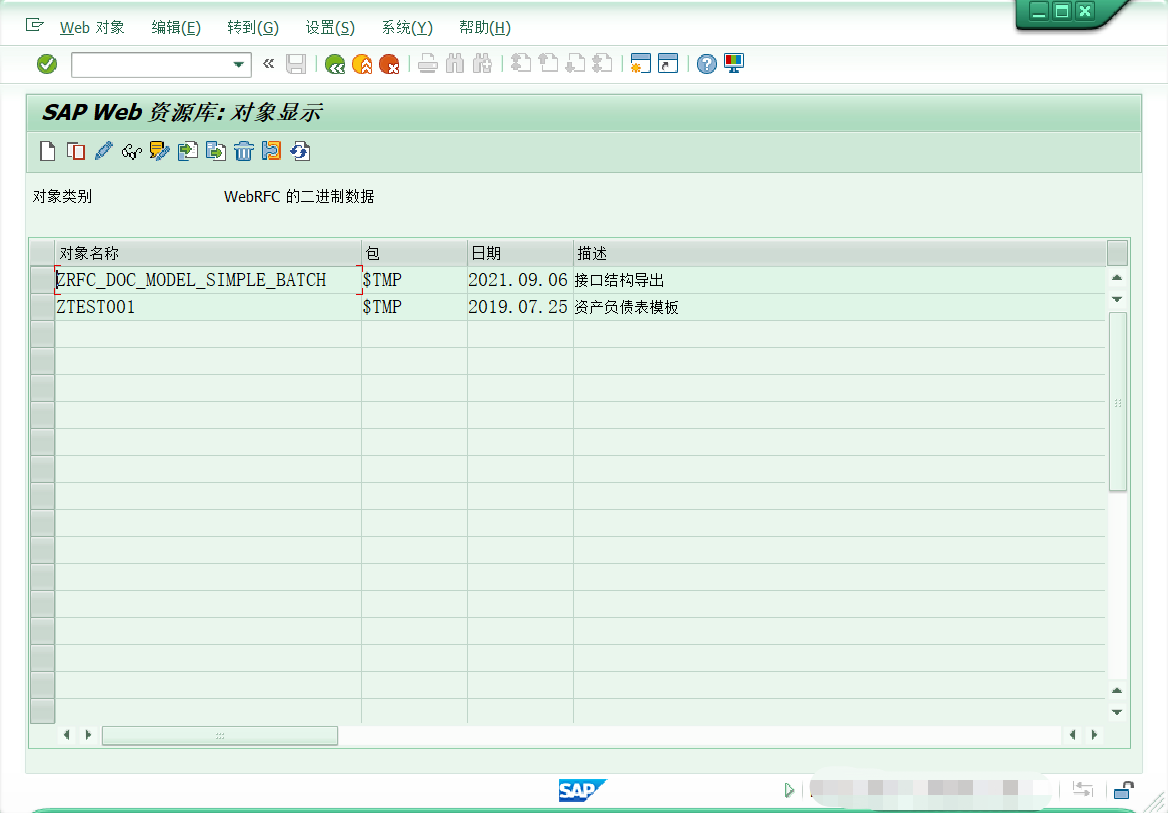Click the 2019.07.25 date cell
The width and height of the screenshot is (1168, 813).
click(519, 307)
